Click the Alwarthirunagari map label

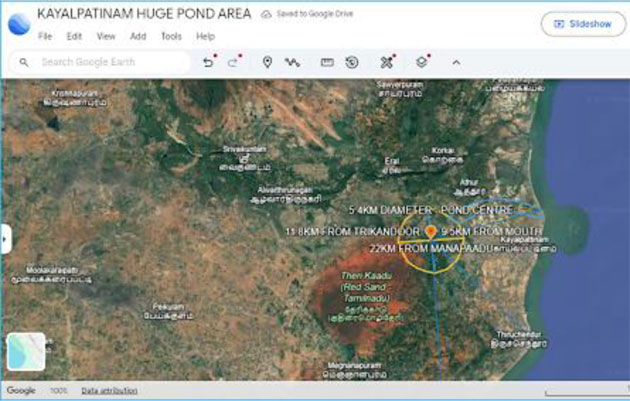tap(285, 194)
